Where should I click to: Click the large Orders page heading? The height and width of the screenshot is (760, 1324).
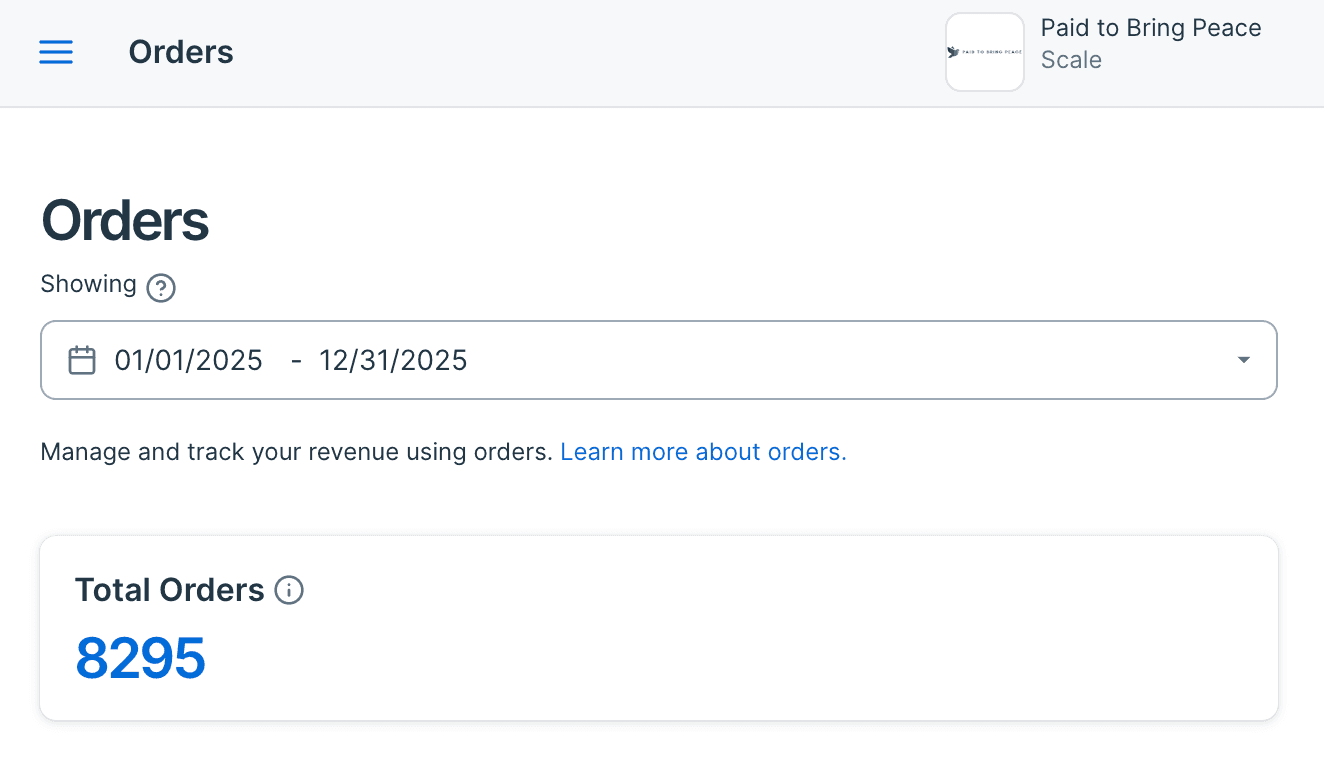click(125, 221)
